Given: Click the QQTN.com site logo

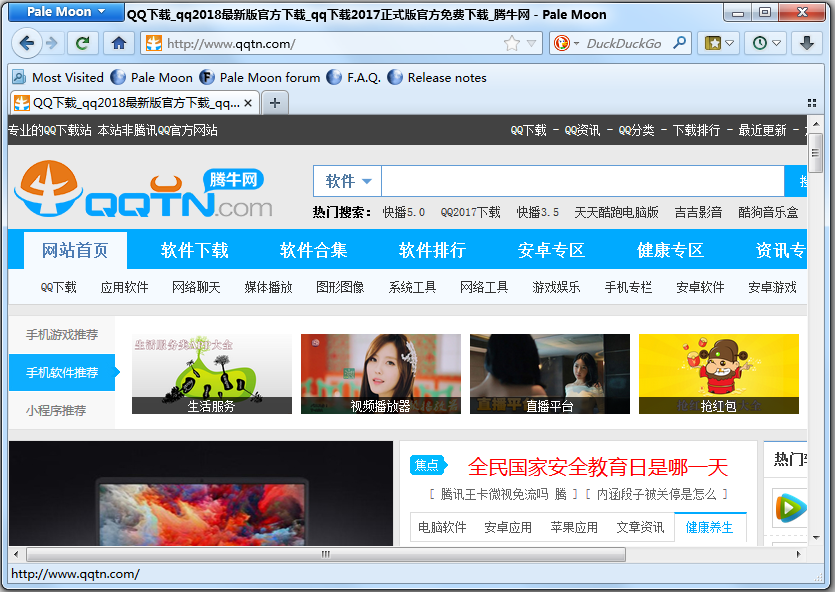Looking at the screenshot, I should tap(143, 190).
